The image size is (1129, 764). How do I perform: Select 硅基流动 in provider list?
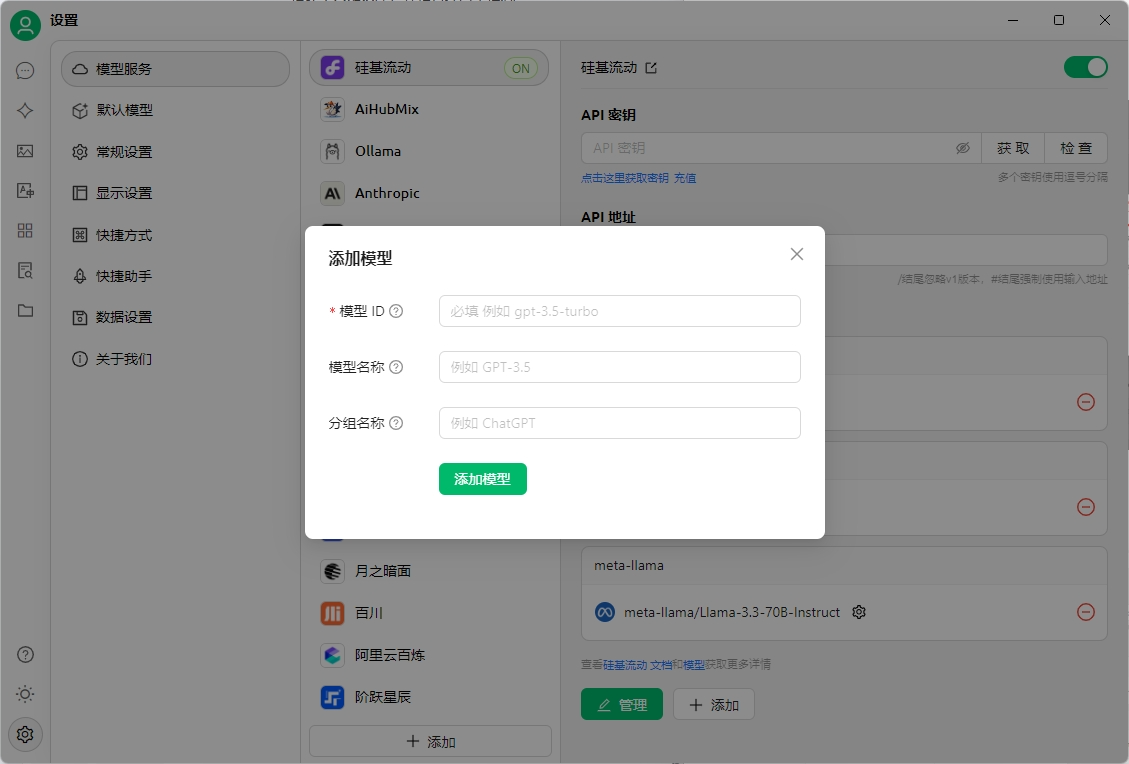(429, 68)
